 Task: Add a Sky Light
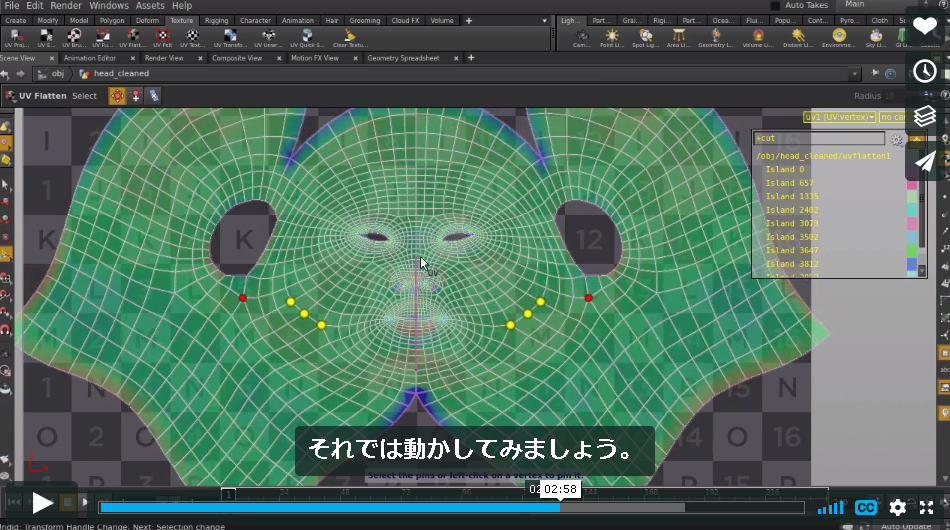(x=875, y=38)
